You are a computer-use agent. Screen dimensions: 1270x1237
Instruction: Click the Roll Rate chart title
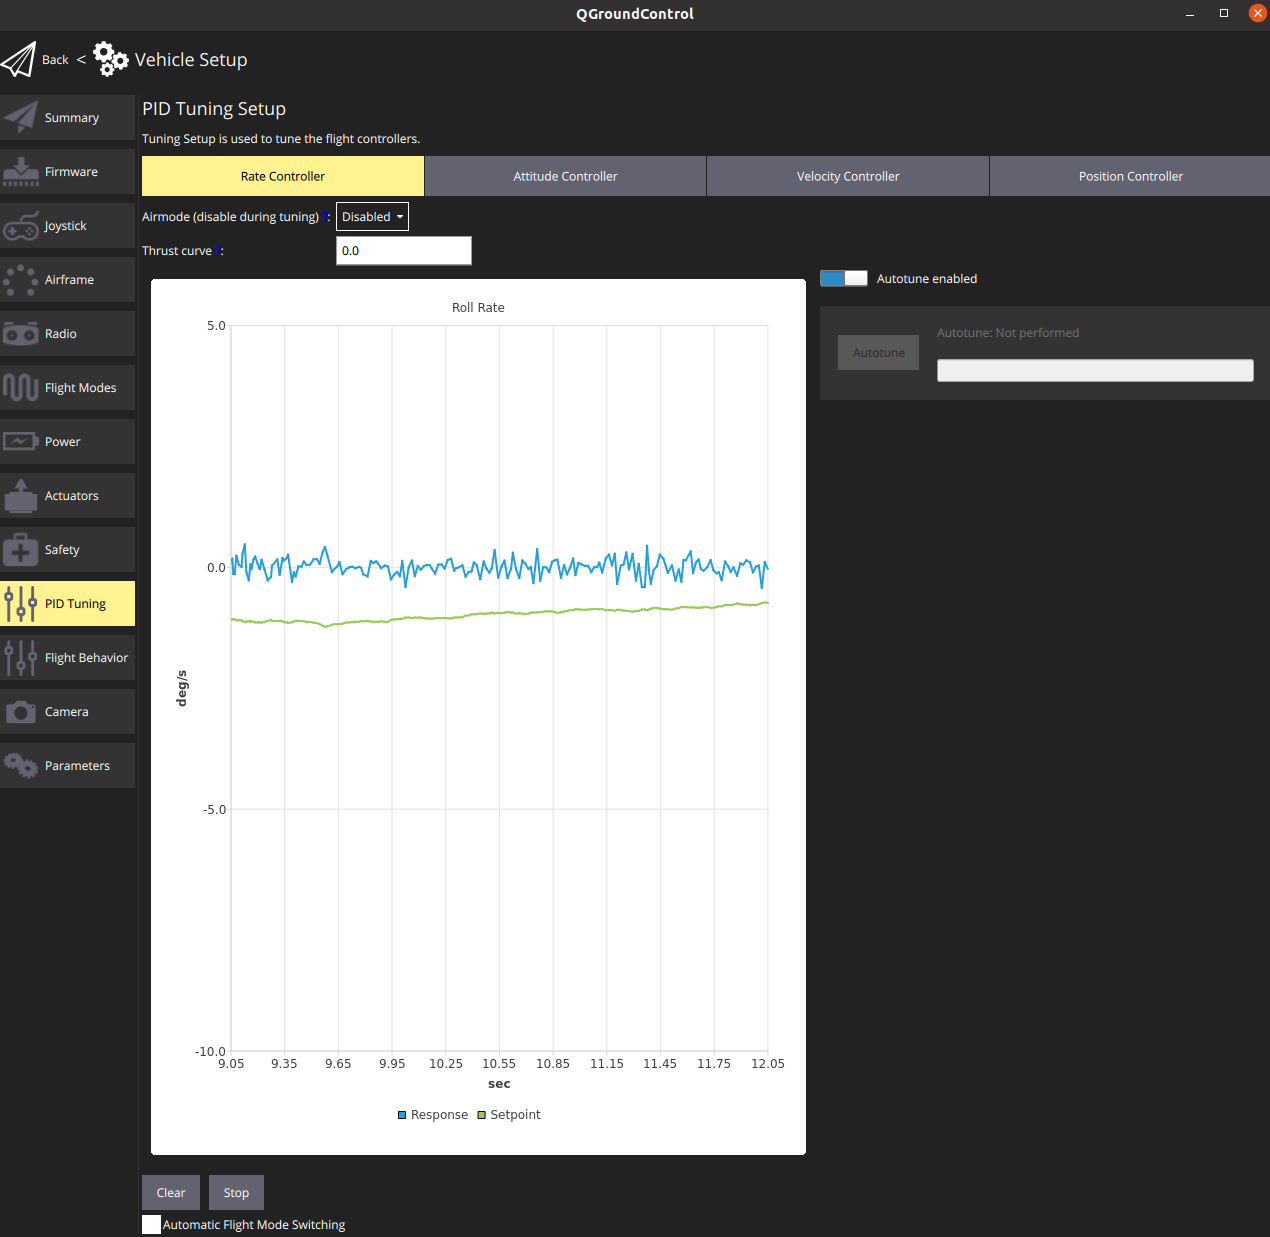click(x=478, y=307)
